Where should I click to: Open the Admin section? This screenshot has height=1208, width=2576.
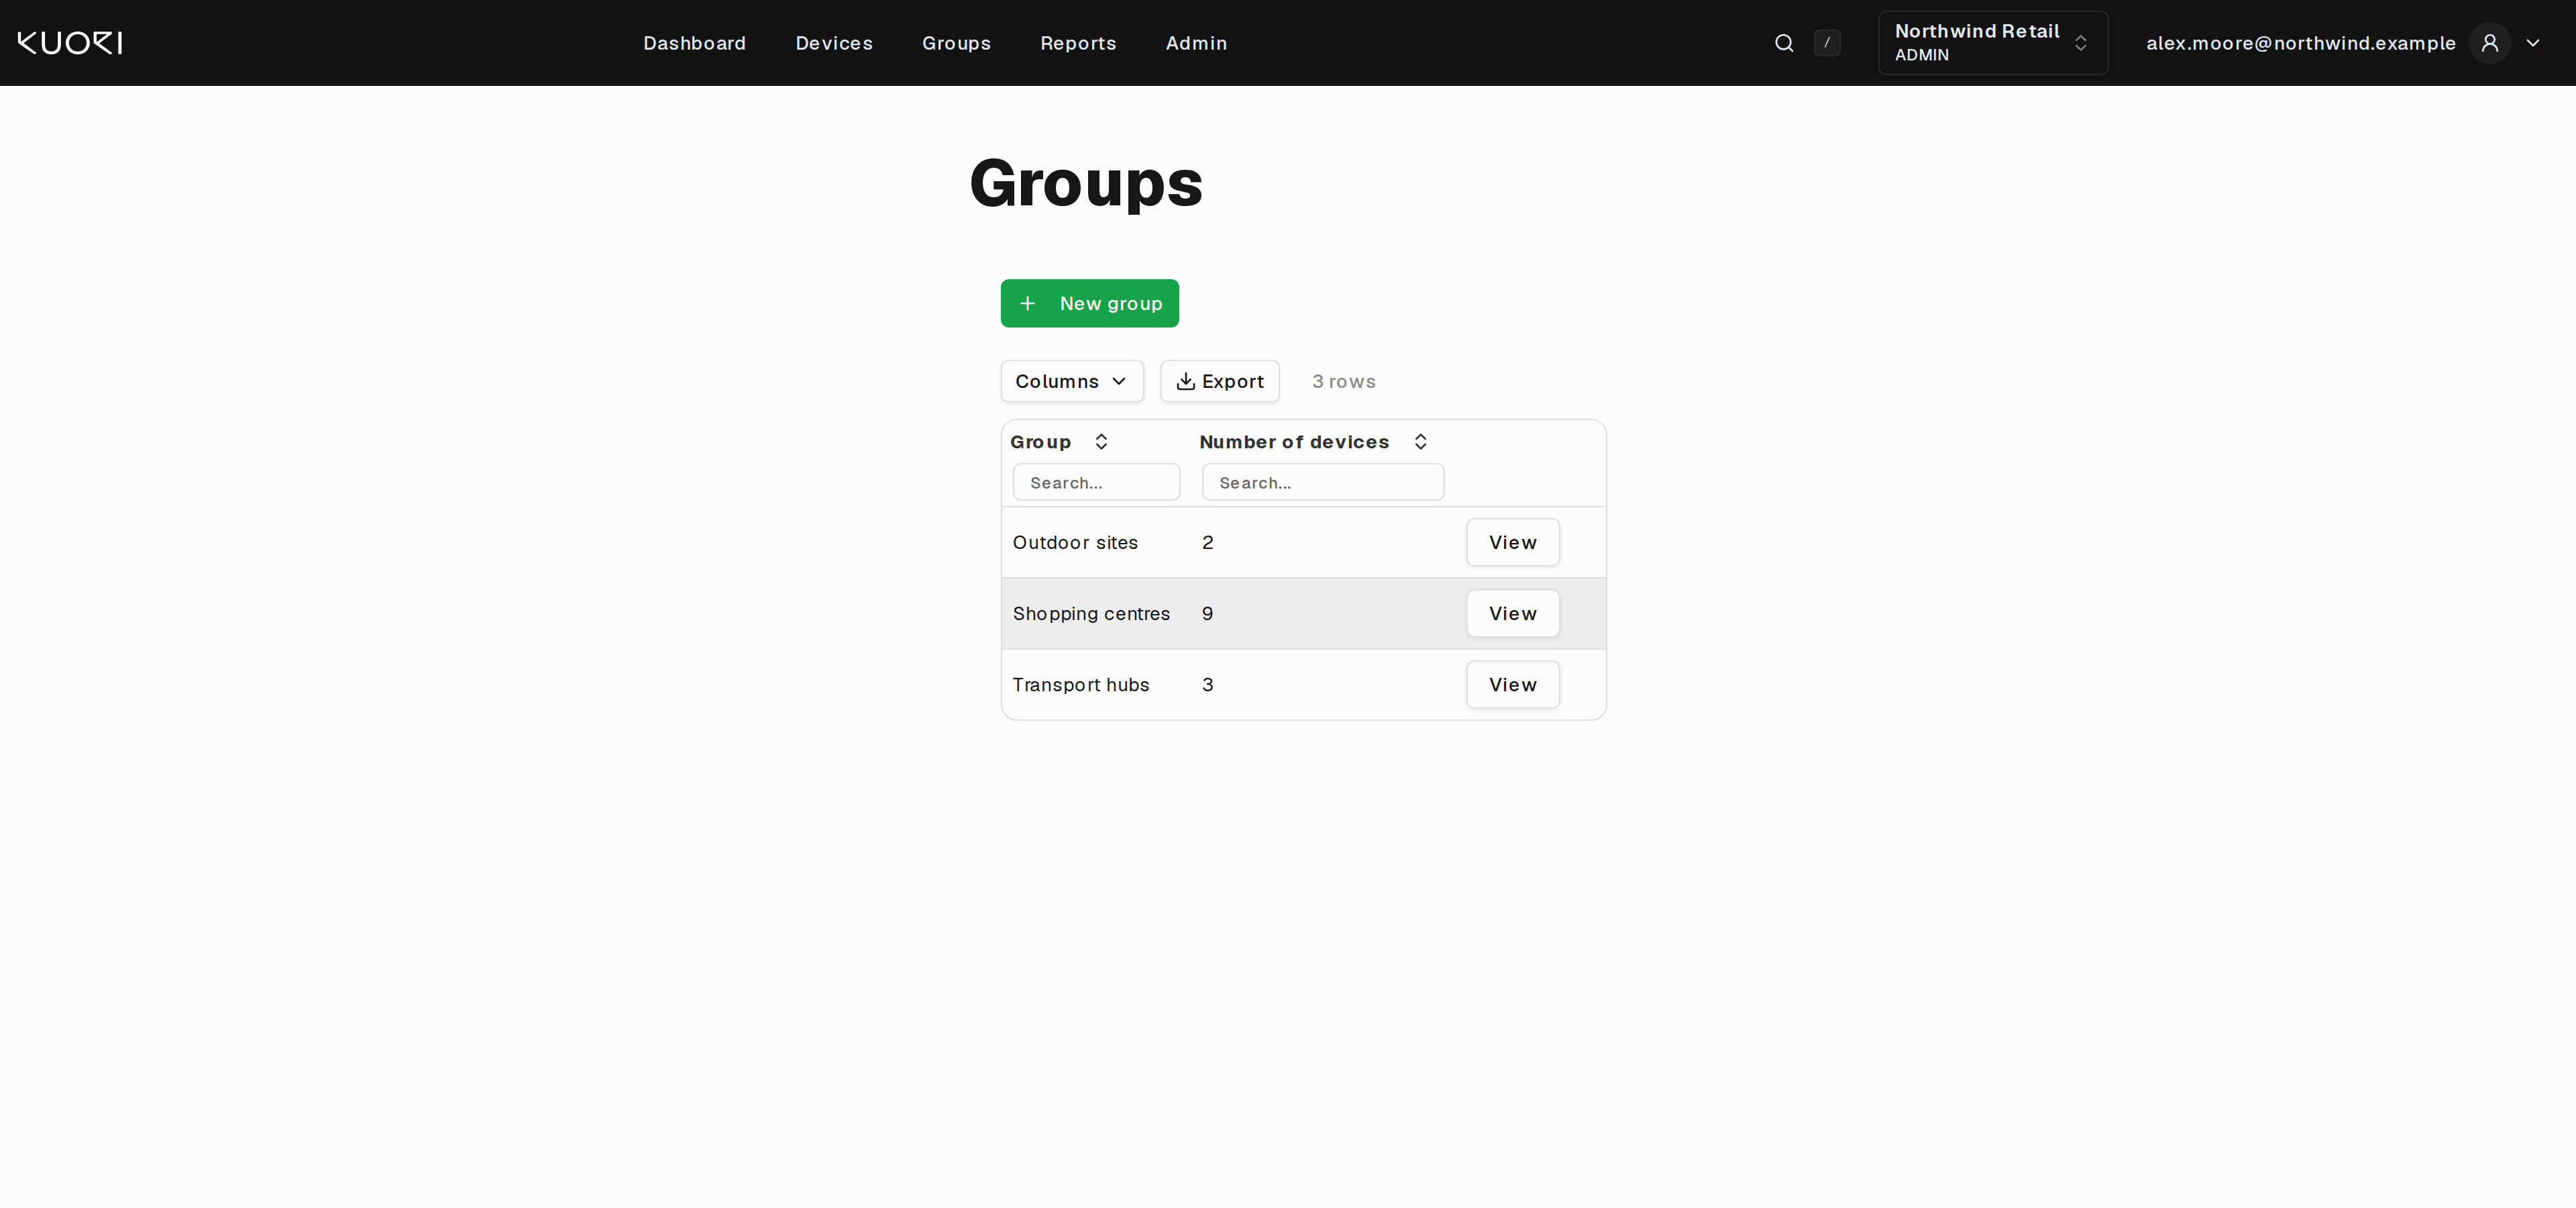[1196, 43]
